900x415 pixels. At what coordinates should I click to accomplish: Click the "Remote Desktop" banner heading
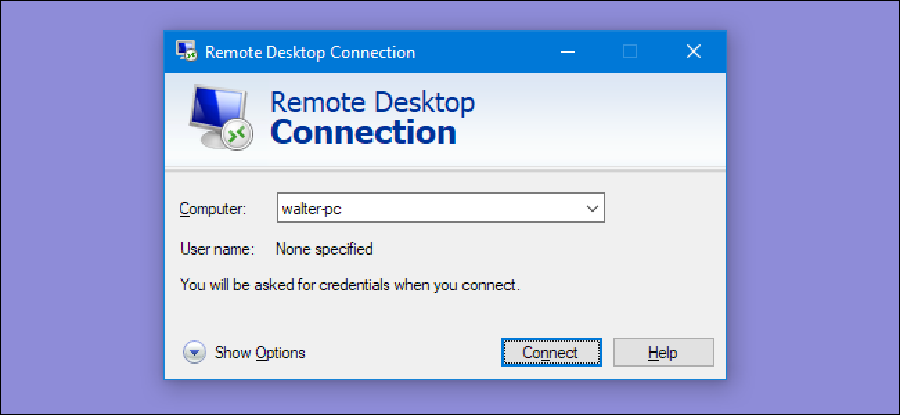click(373, 102)
